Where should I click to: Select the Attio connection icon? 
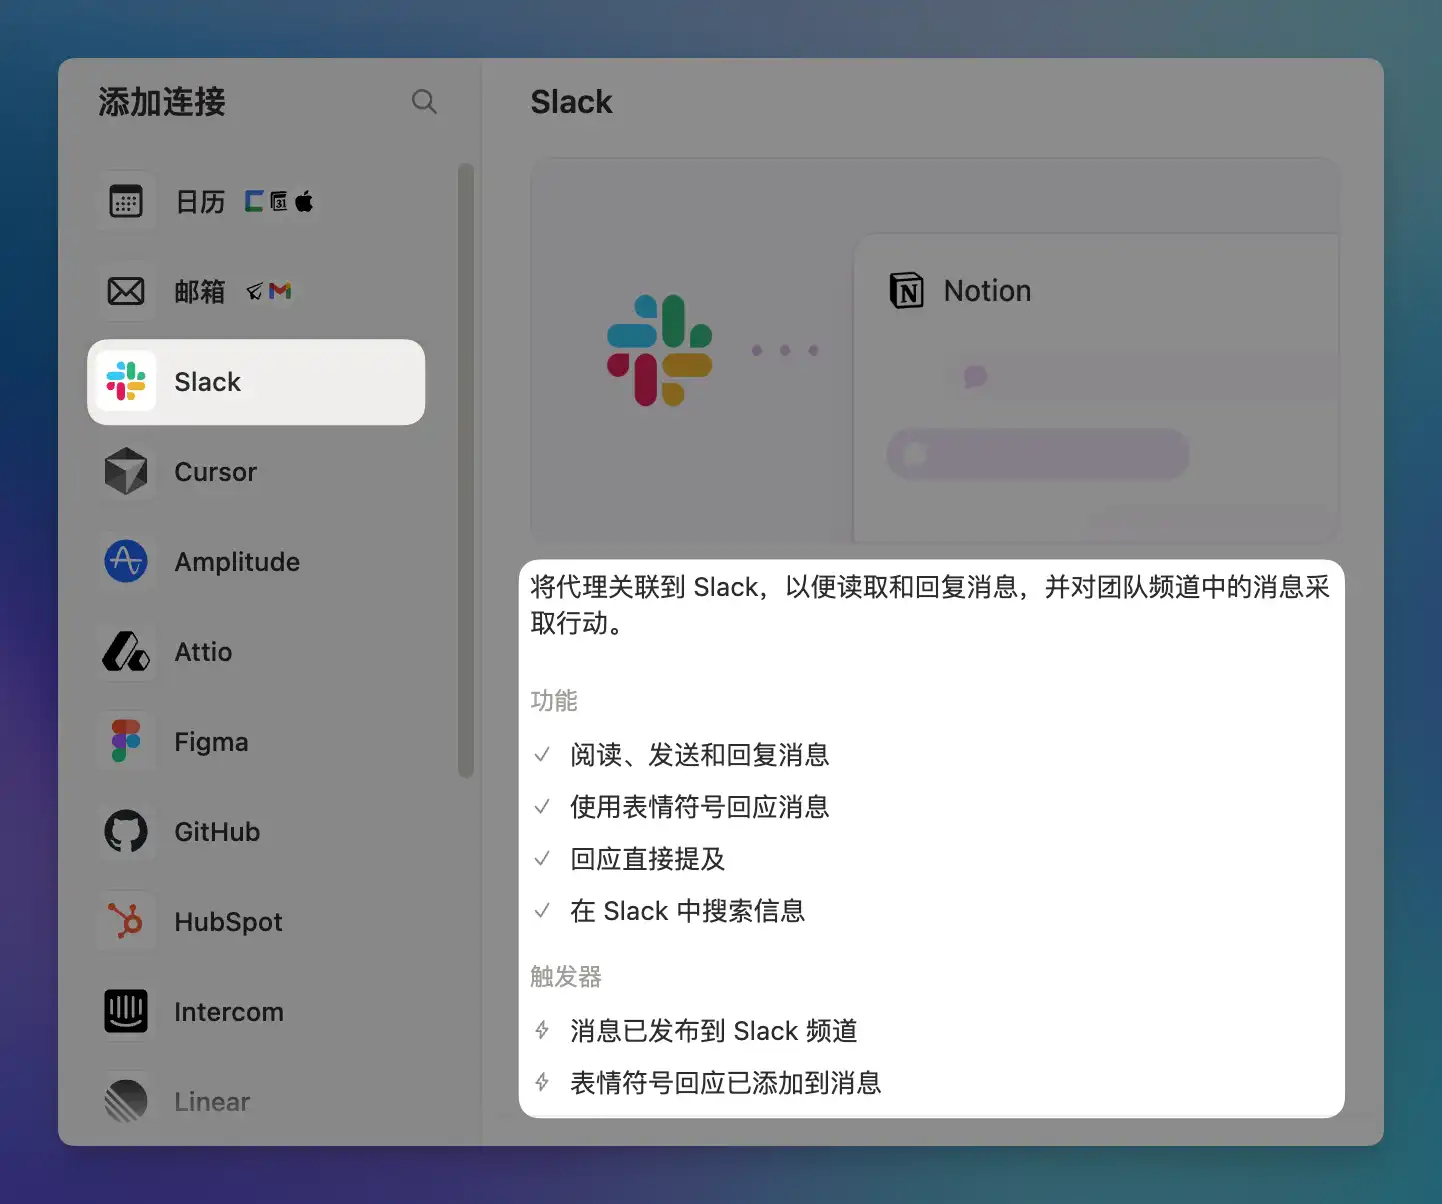[x=126, y=651]
